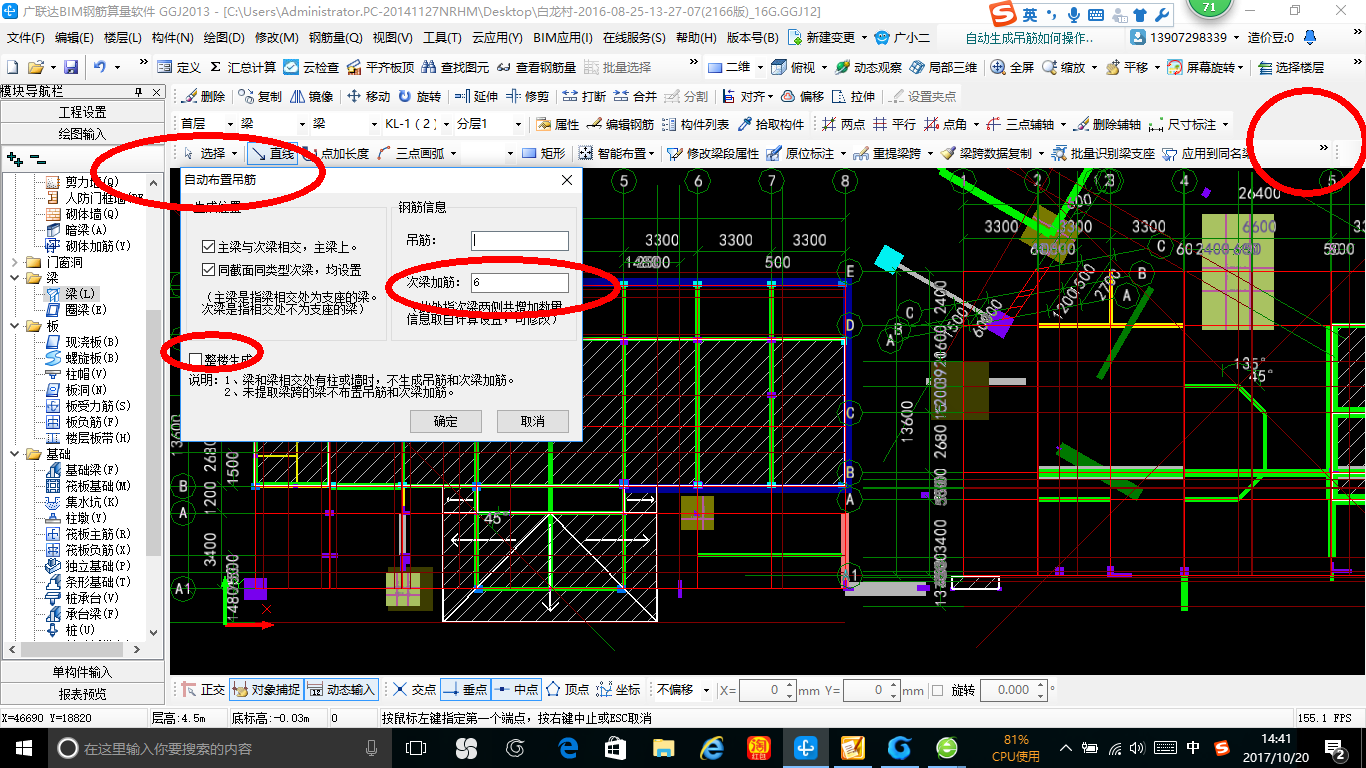Image resolution: width=1366 pixels, height=768 pixels.
Task: Open 云检查 cloud check
Action: pyautogui.click(x=311, y=67)
